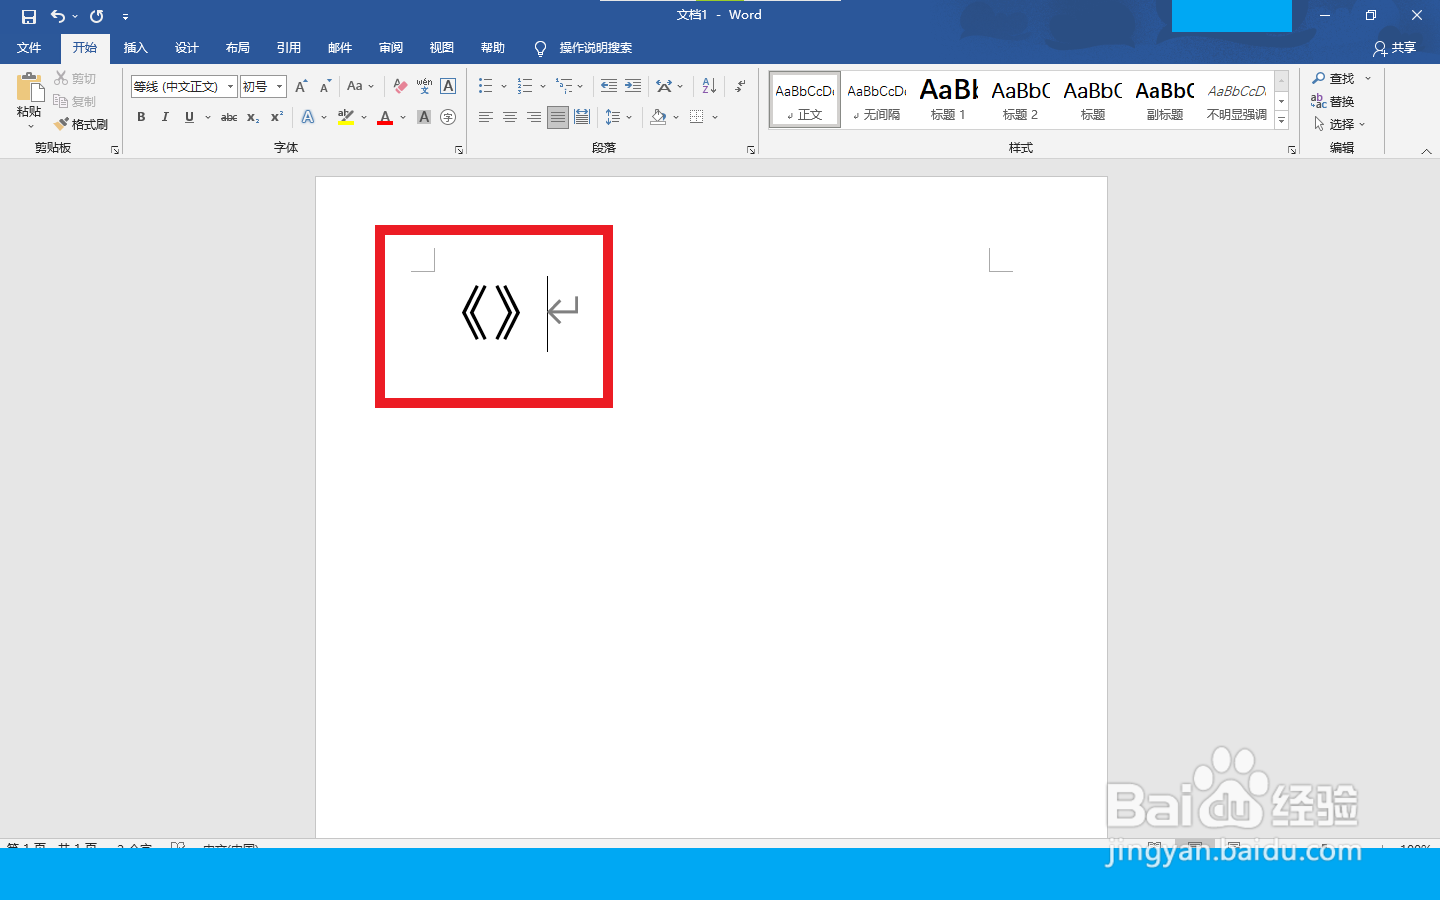Image resolution: width=1440 pixels, height=900 pixels.
Task: Click the shading paint bucket icon
Action: click(x=658, y=117)
